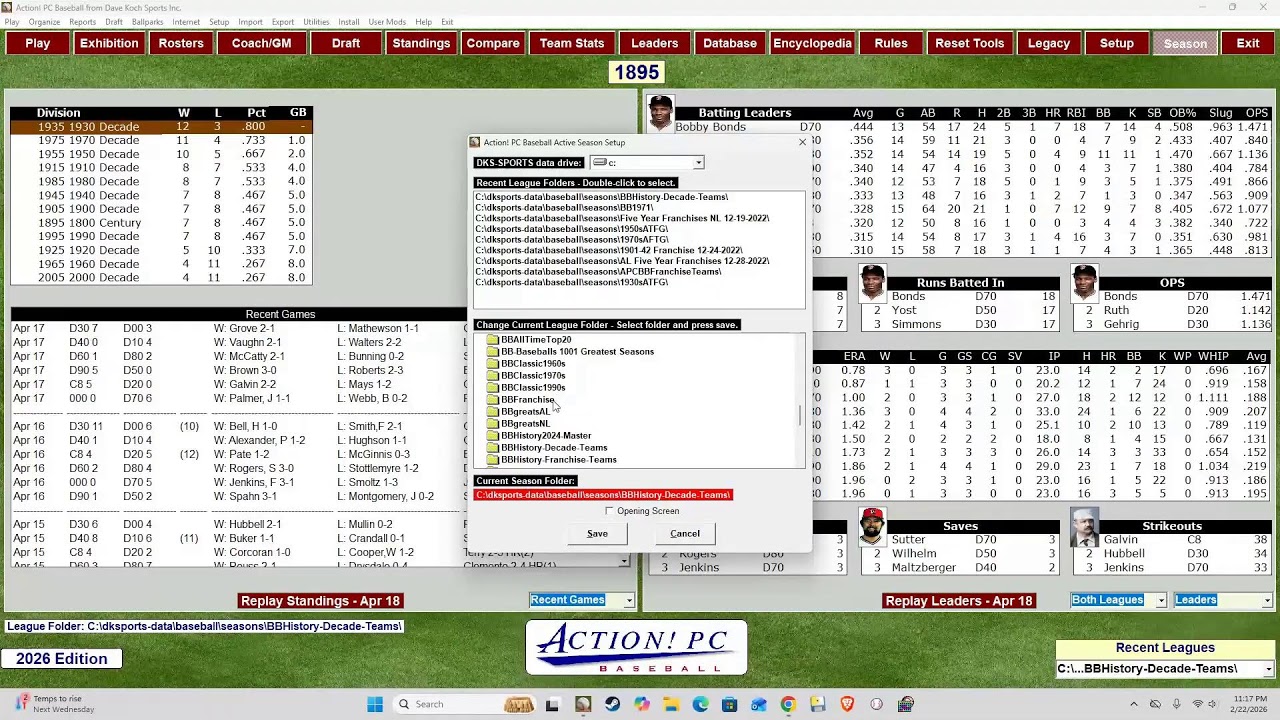Image resolution: width=1280 pixels, height=720 pixels.
Task: Select the BBAllTimeTop20 folder icon
Action: pyautogui.click(x=492, y=340)
